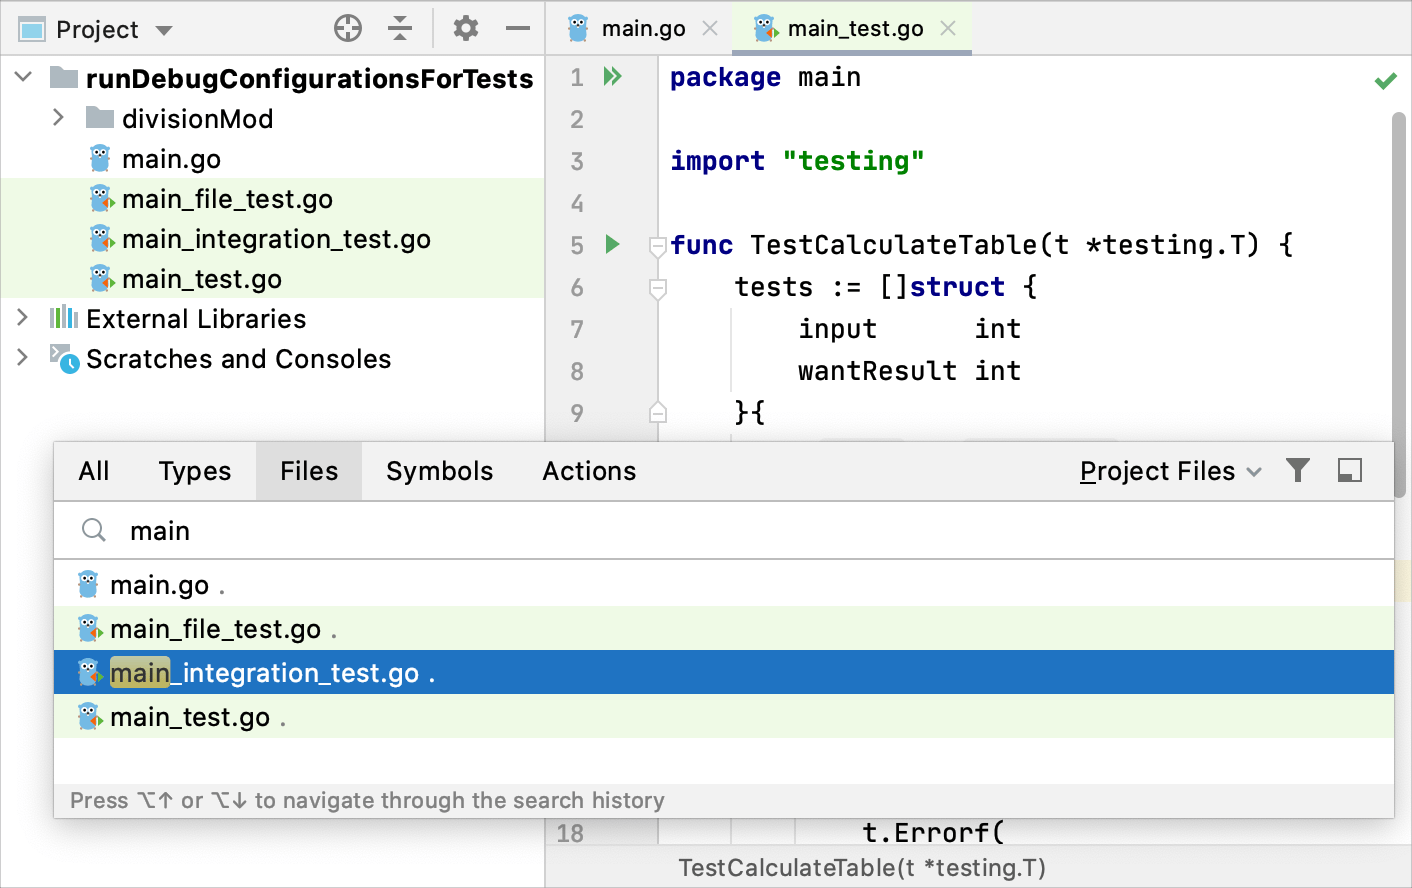
Task: Open search results in Find tool window
Action: (x=1350, y=470)
